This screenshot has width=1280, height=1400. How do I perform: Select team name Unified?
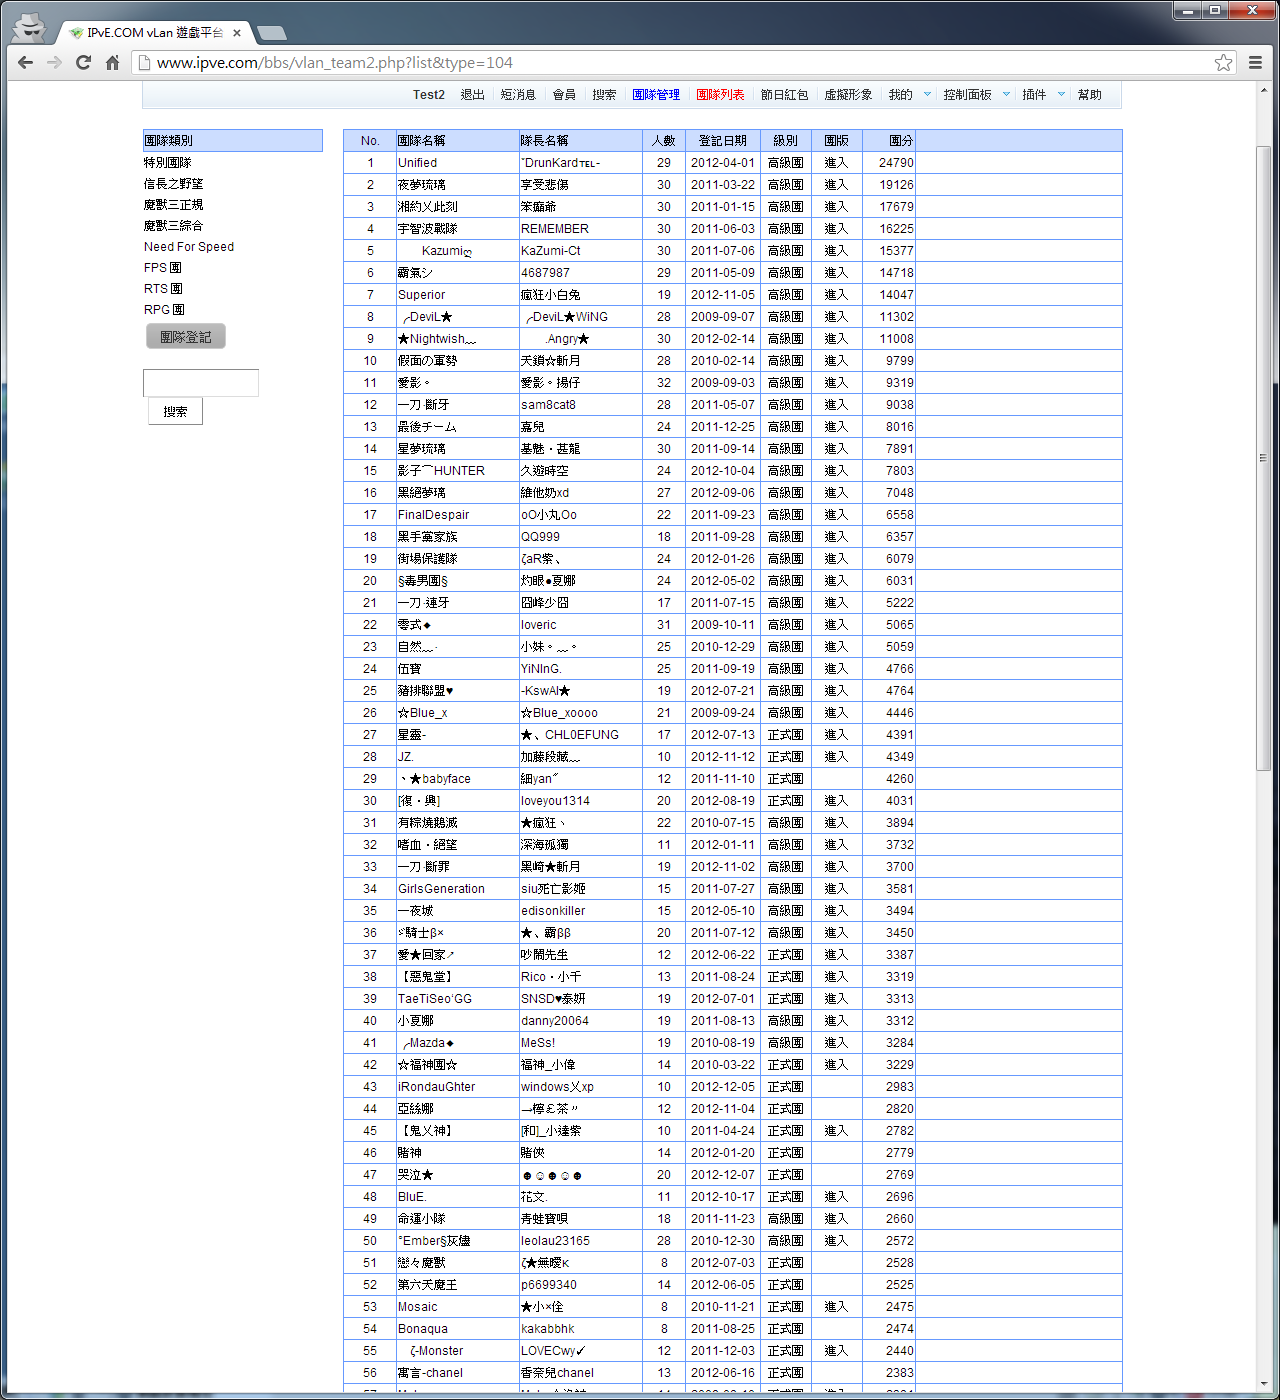pyautogui.click(x=418, y=163)
